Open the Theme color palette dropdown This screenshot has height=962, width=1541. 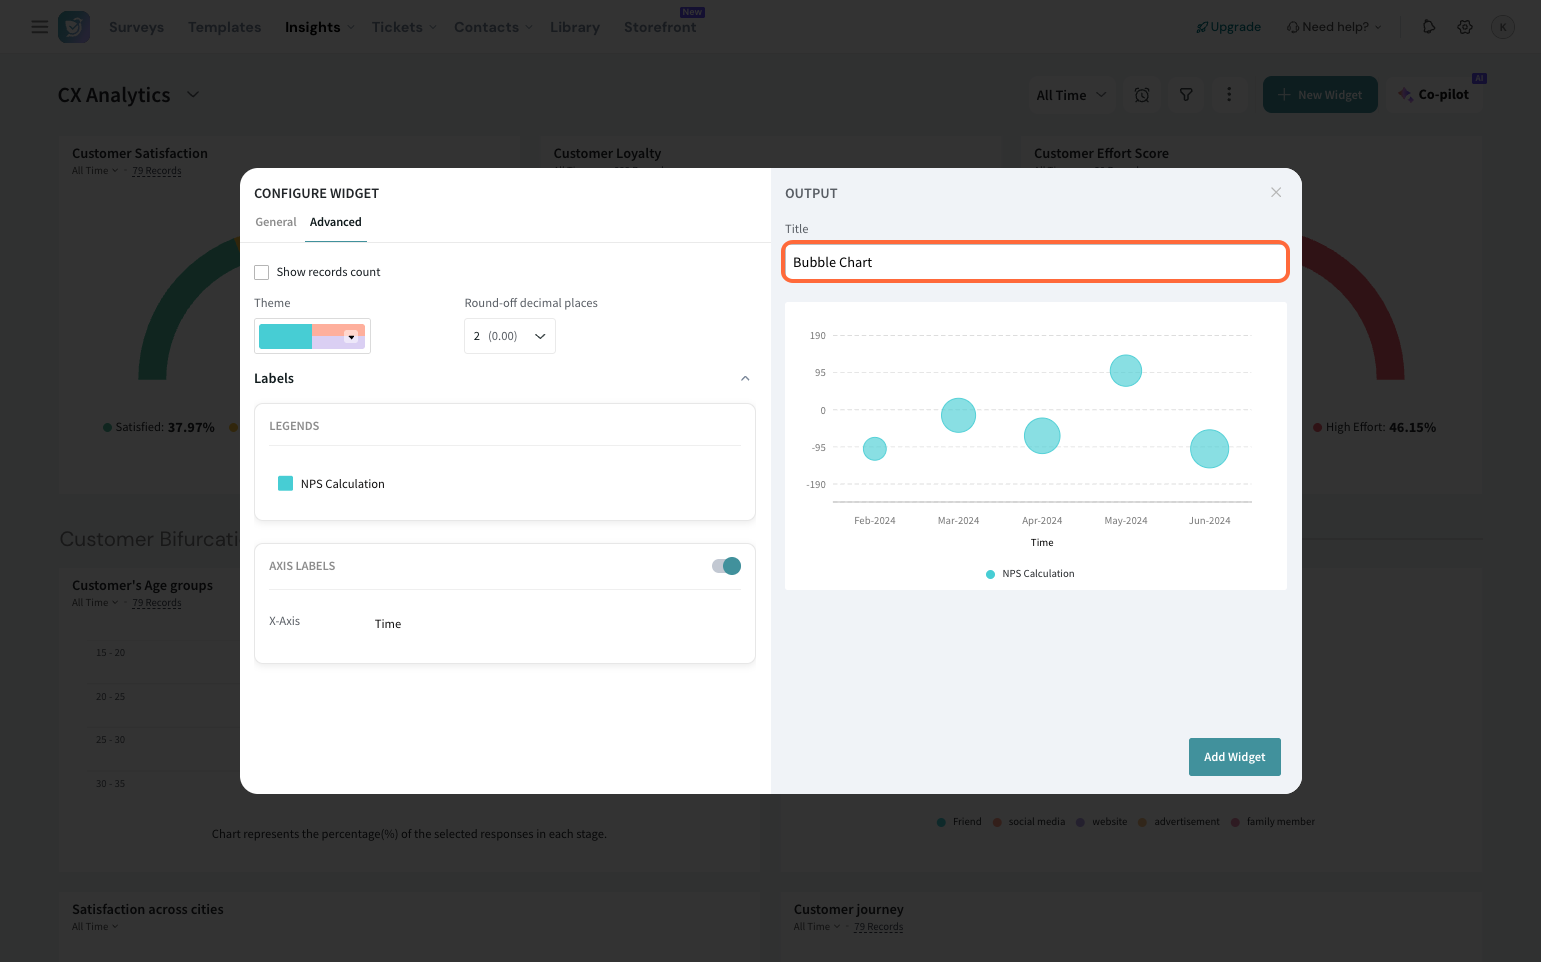tap(312, 336)
